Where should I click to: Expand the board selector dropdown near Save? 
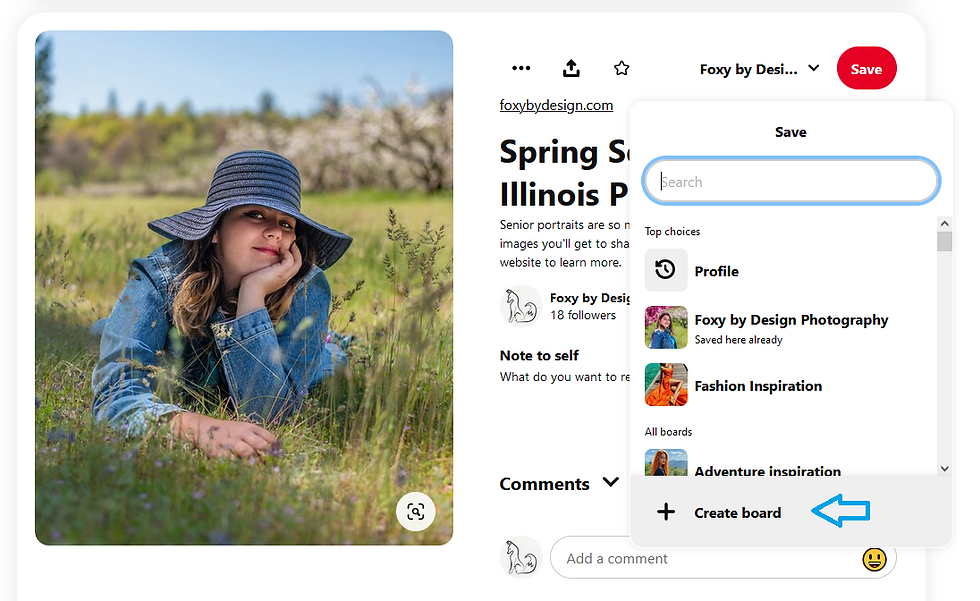click(813, 68)
